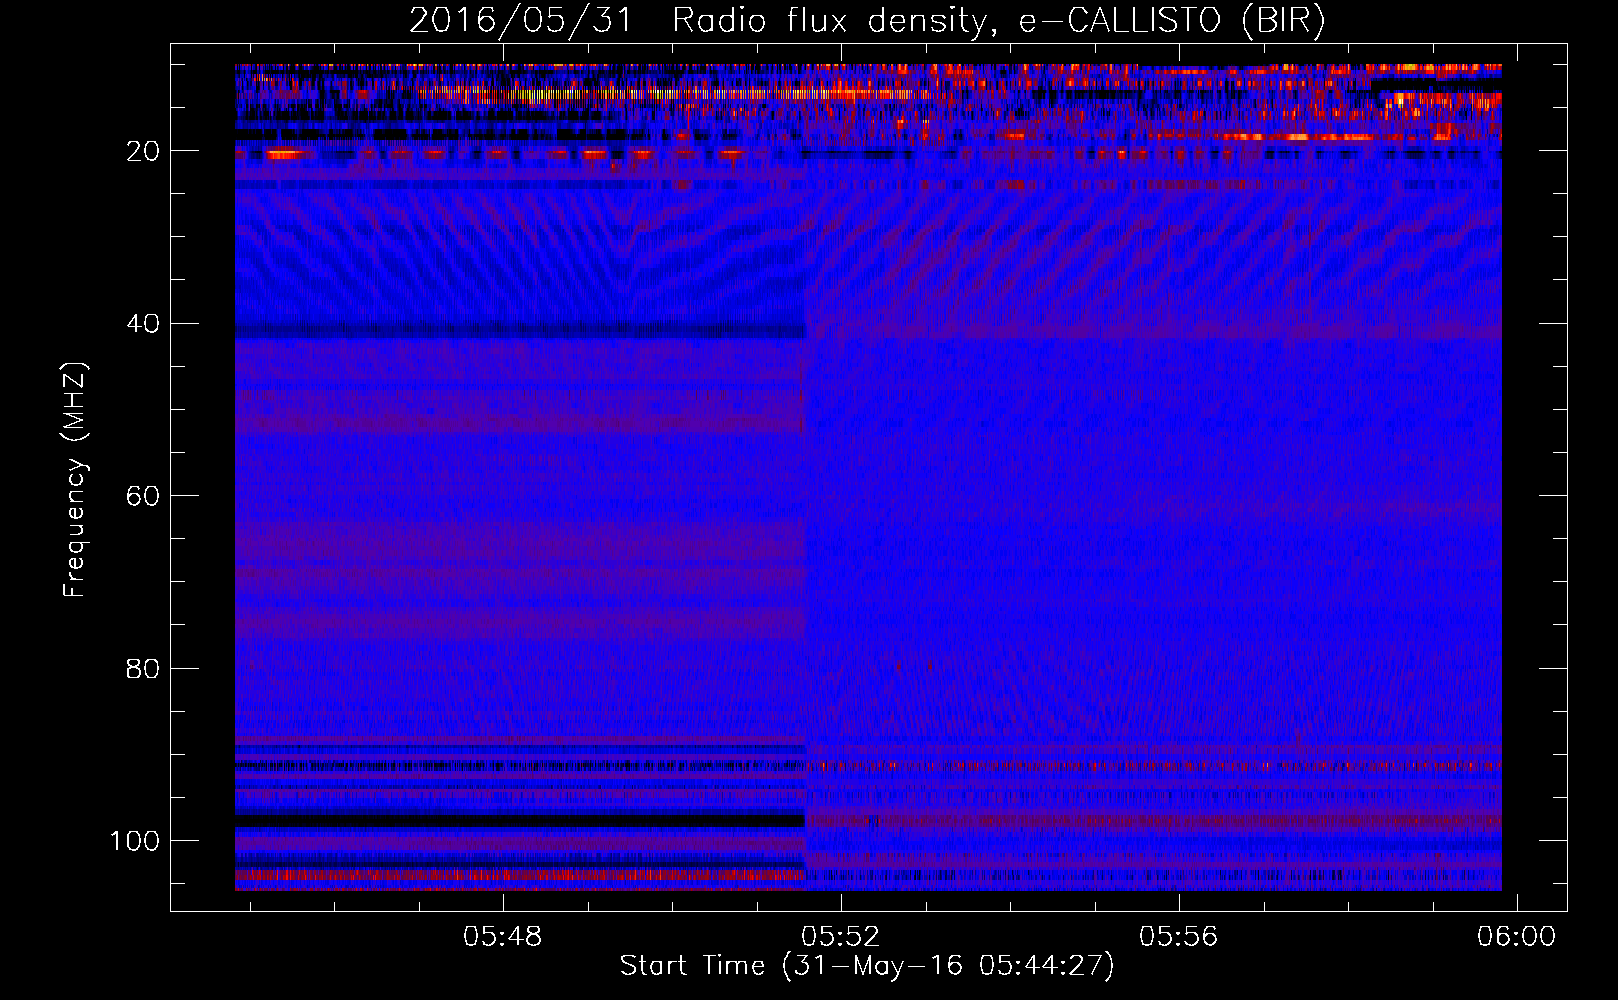Image resolution: width=1618 pixels, height=1000 pixels.
Task: Click the 06:00 time tick label
Action: [x=1517, y=937]
